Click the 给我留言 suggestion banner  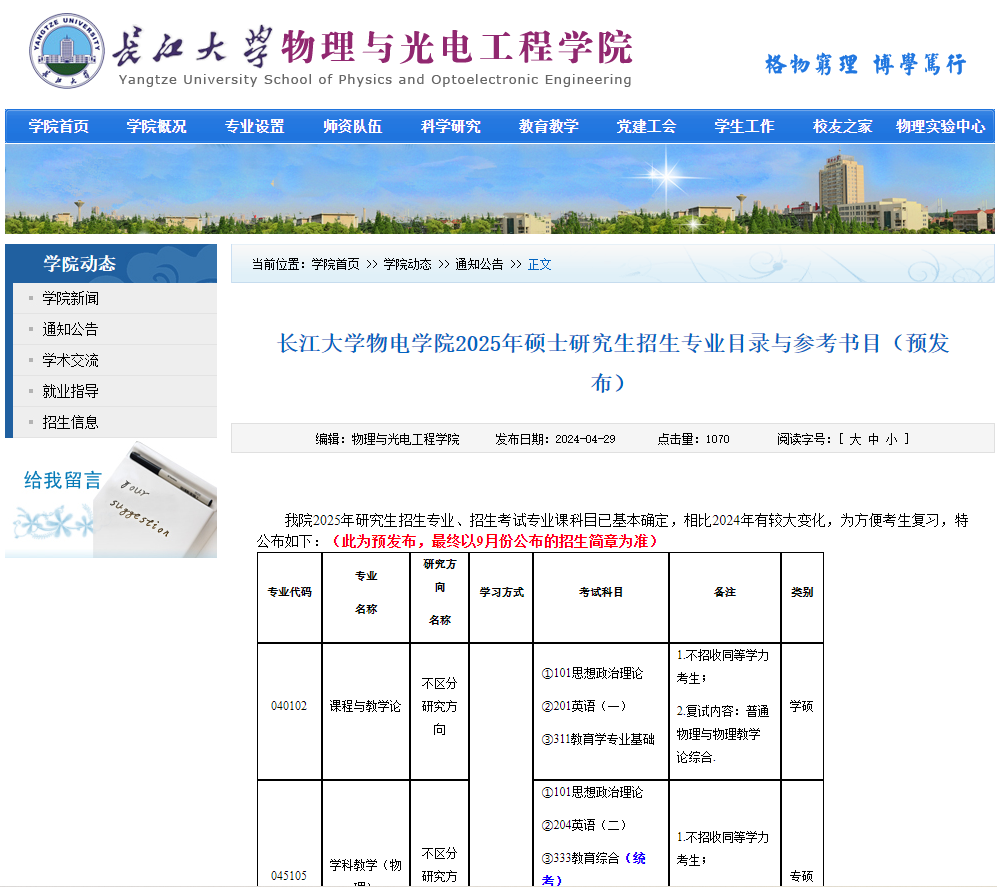tap(111, 499)
